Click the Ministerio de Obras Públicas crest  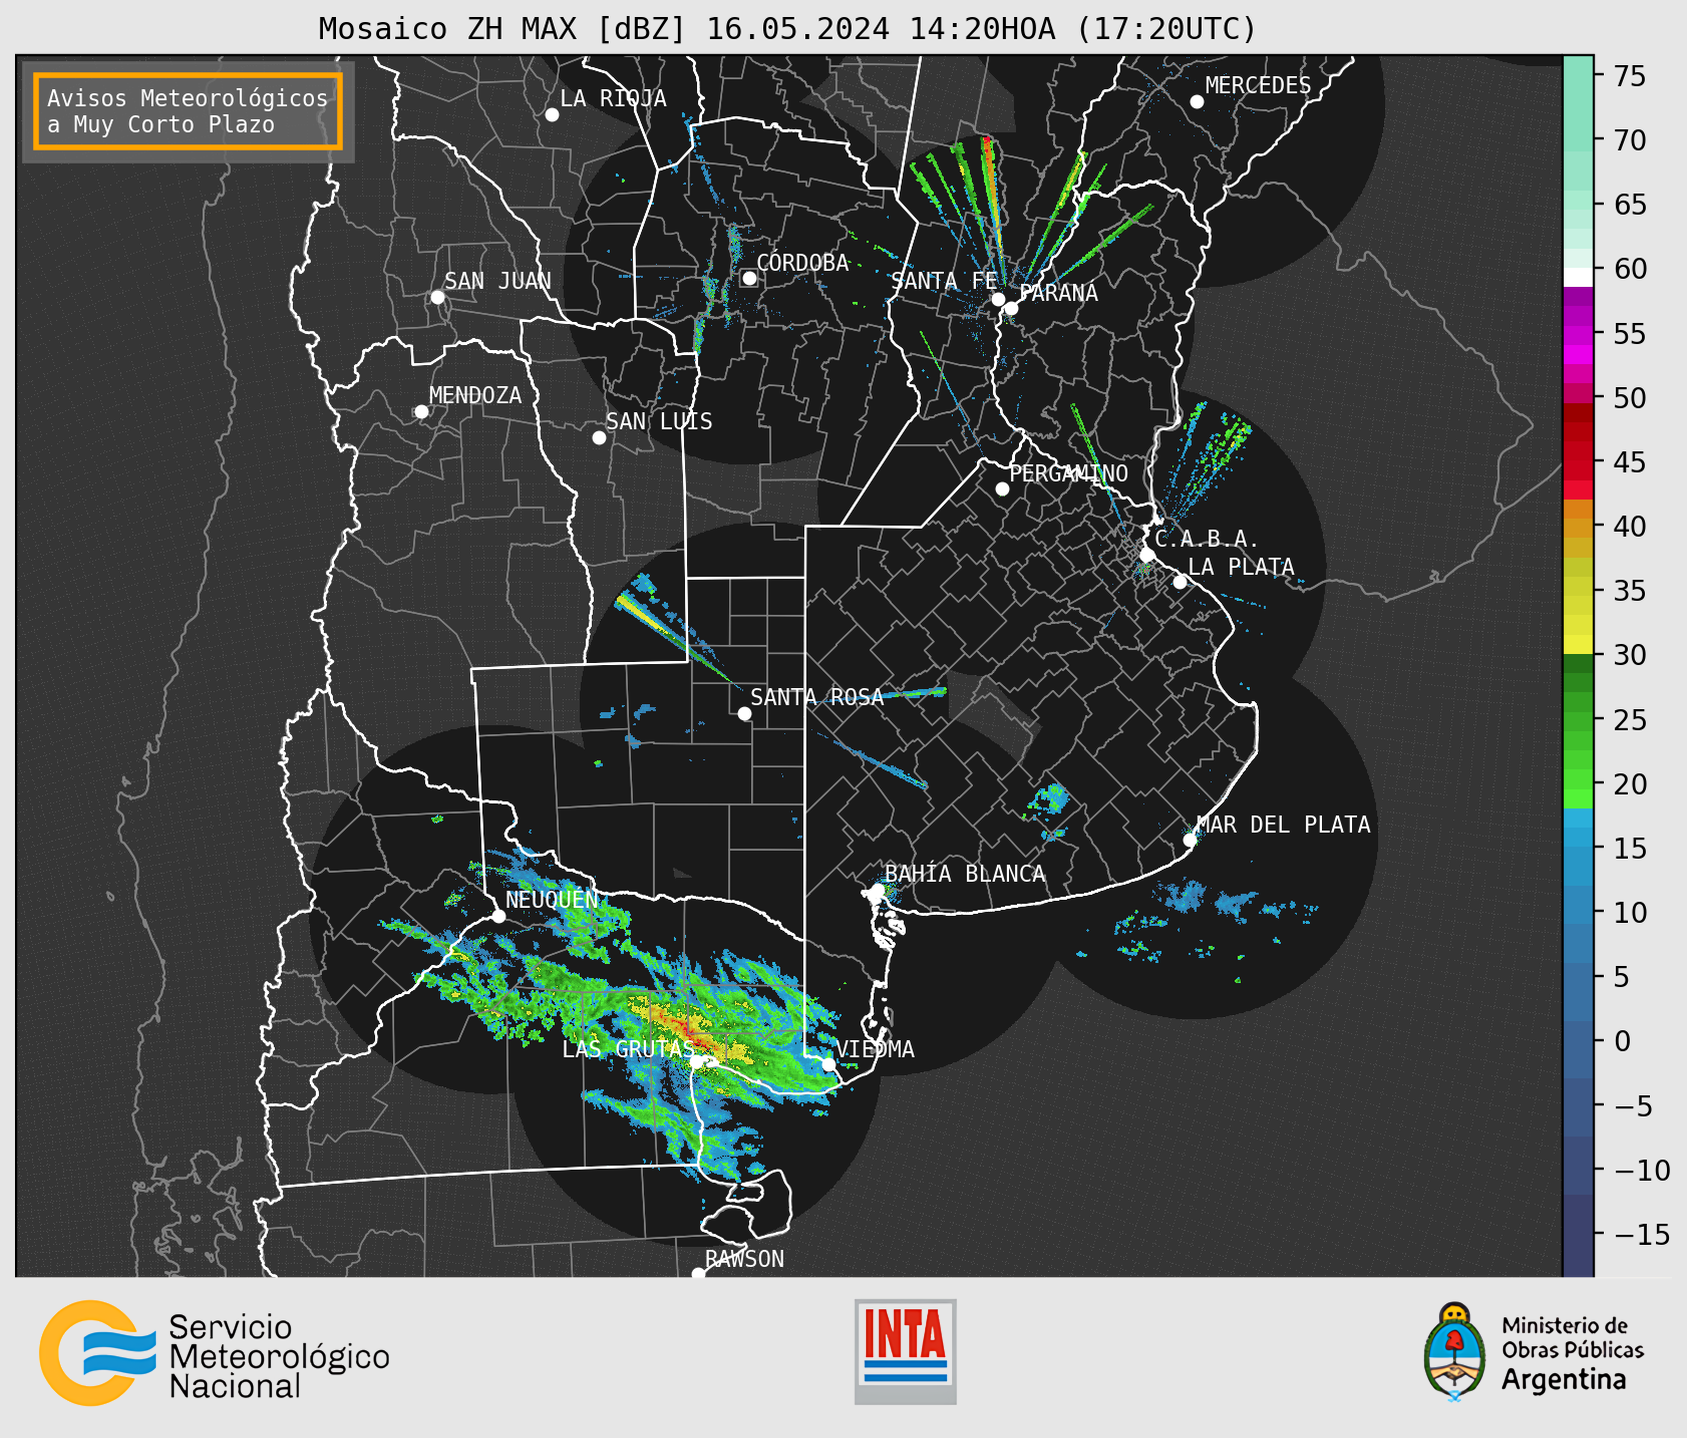(1455, 1351)
